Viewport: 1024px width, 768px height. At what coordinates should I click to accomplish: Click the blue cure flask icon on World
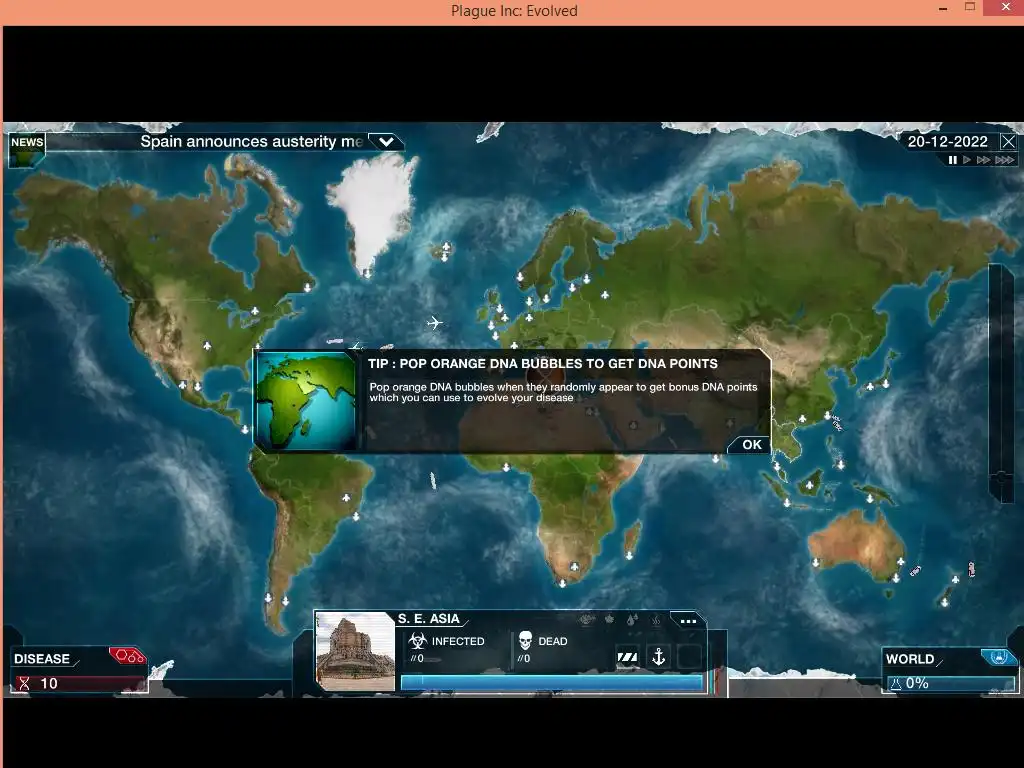click(x=998, y=657)
